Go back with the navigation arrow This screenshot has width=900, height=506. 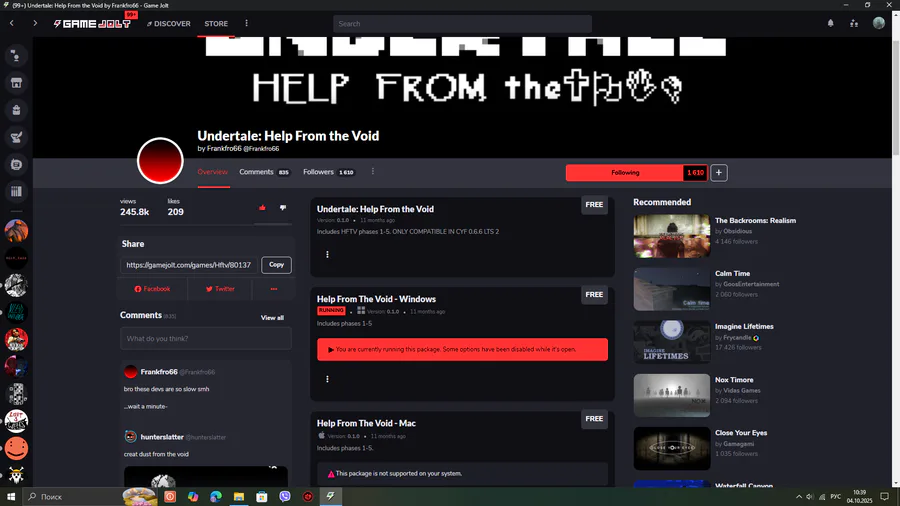click(x=11, y=24)
